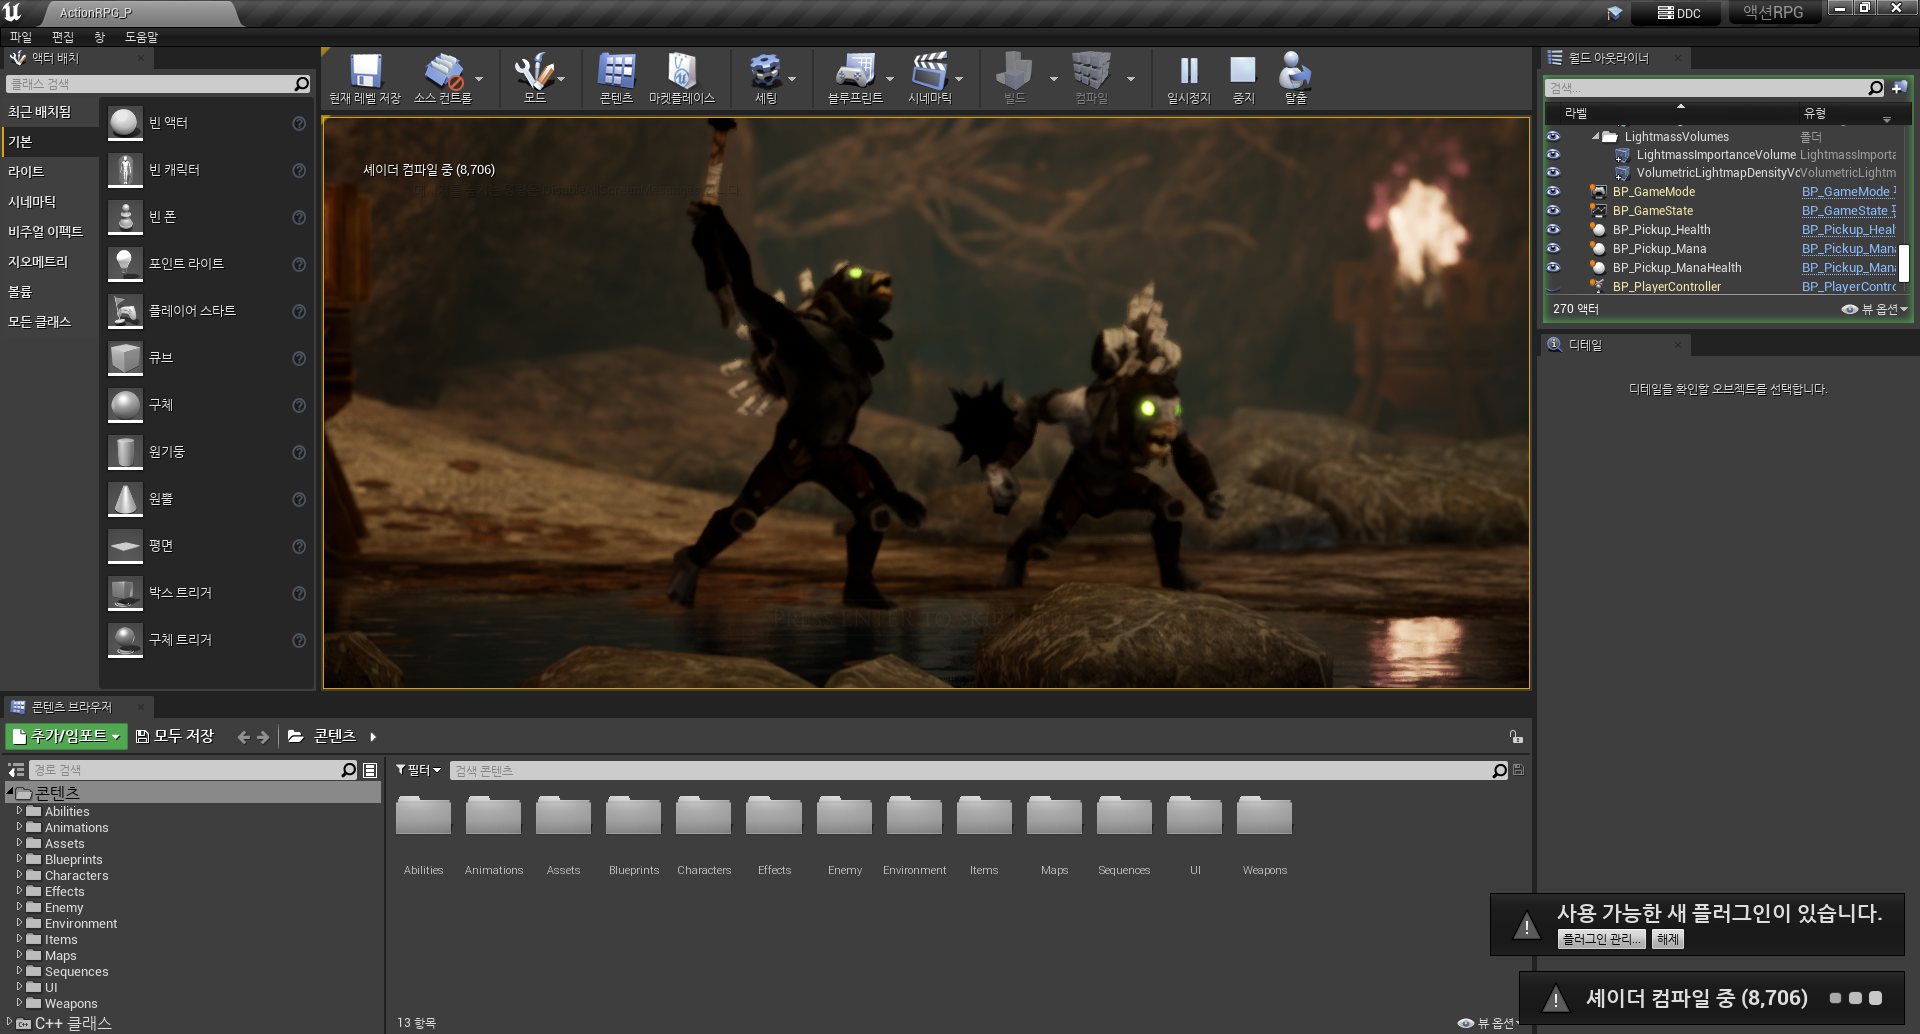Expand the C++ Classes tree node

(9, 1022)
